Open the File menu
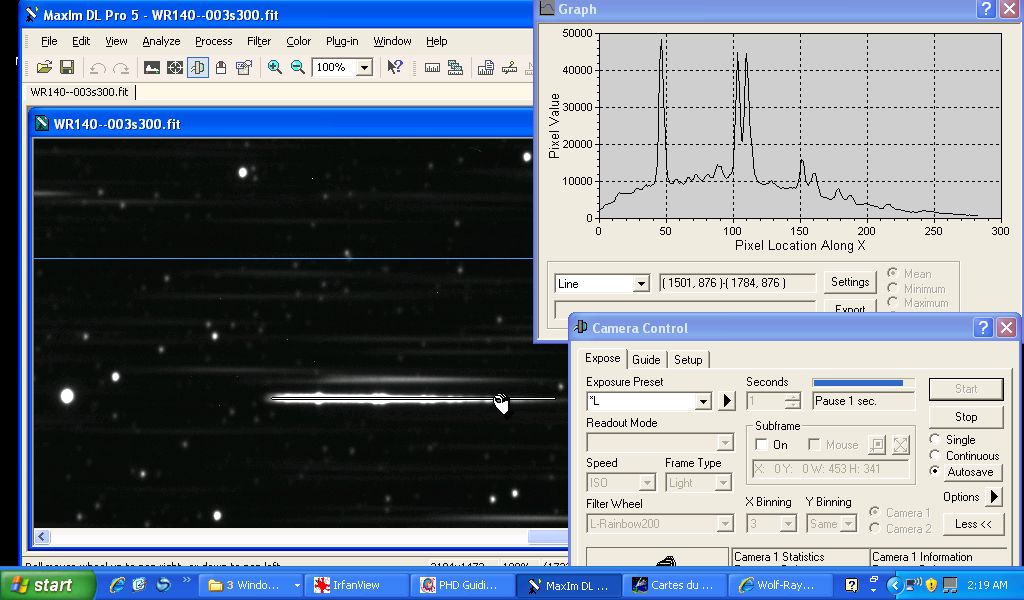Screen dimensions: 1024x600 pyautogui.click(x=49, y=41)
